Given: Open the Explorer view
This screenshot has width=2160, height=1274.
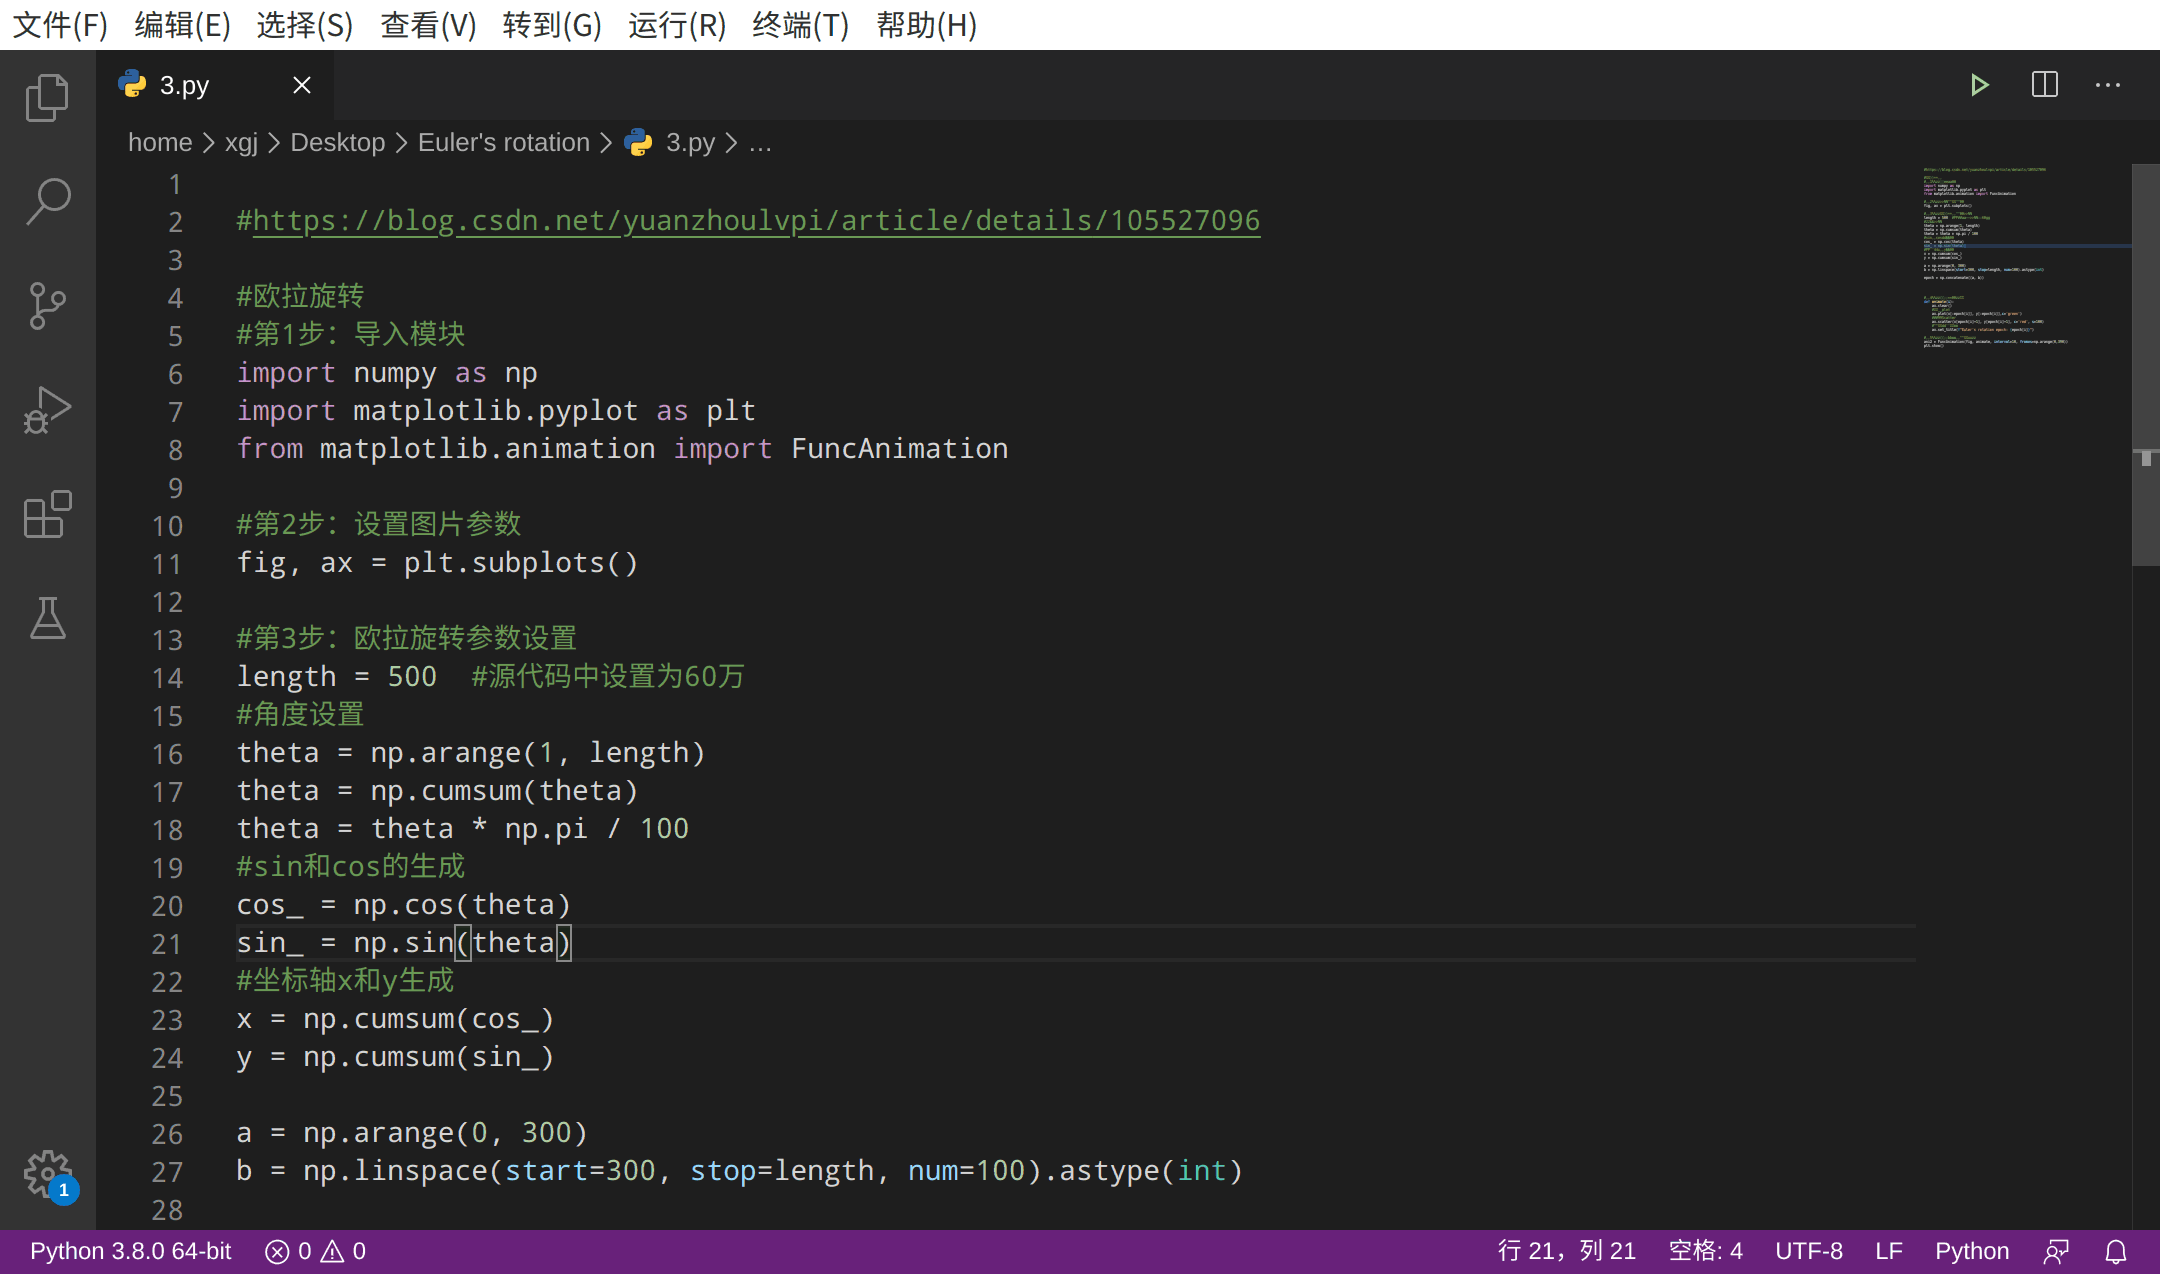Looking at the screenshot, I should 47,97.
